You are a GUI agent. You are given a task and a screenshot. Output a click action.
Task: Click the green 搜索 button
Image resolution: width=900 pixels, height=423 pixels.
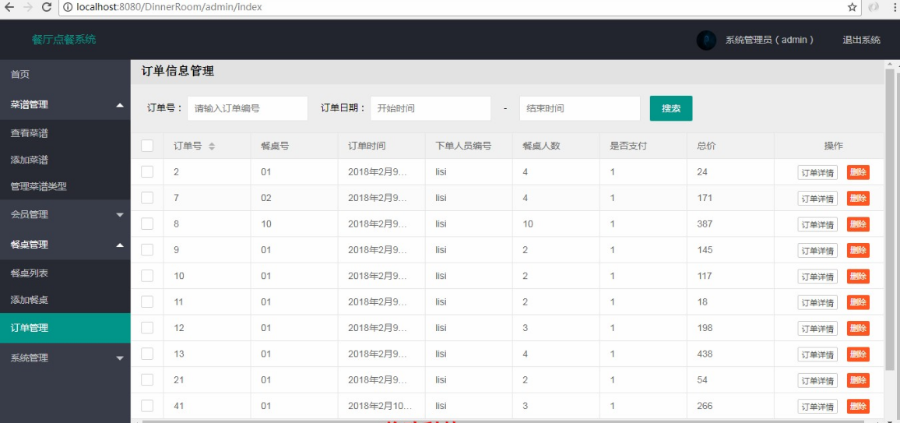click(671, 108)
